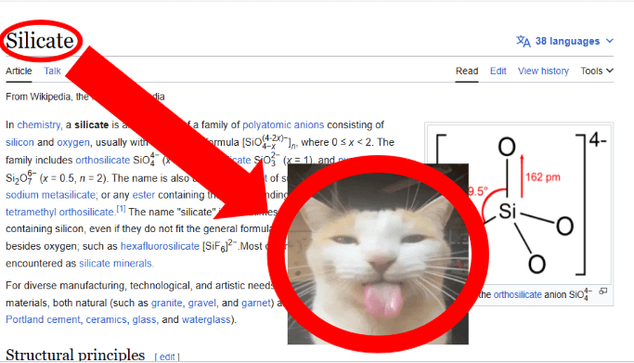Open View history tab
This screenshot has width=634, height=363.
tap(543, 71)
